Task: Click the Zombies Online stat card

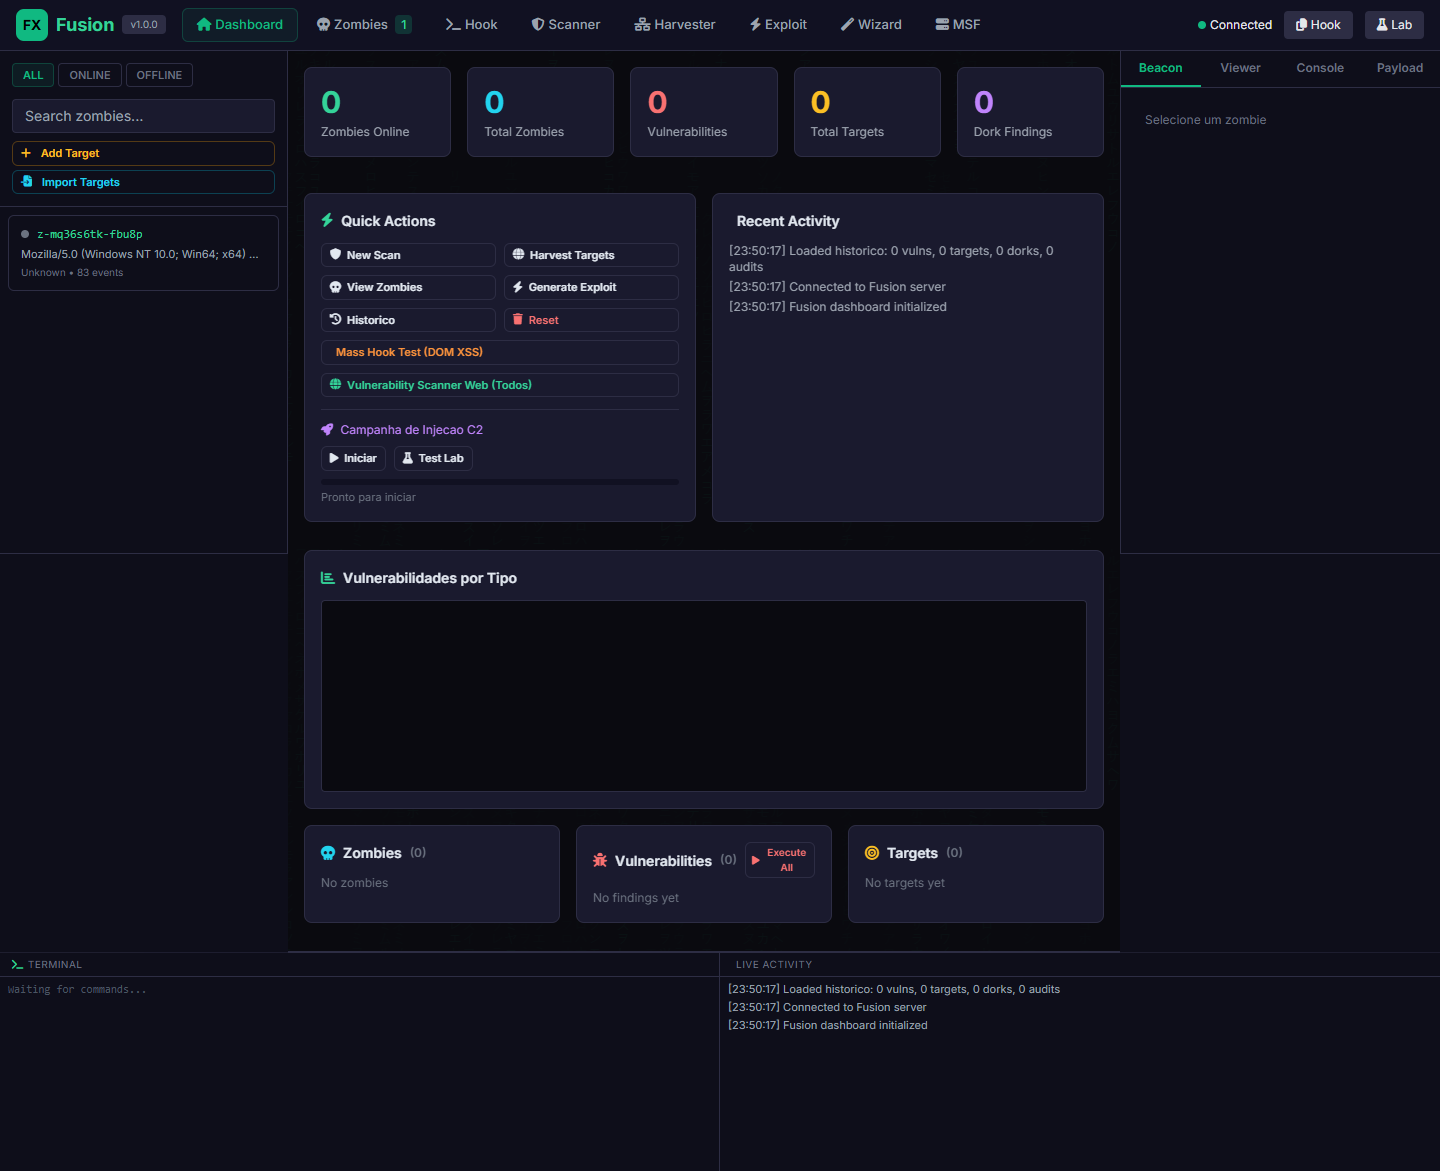Action: pyautogui.click(x=377, y=112)
